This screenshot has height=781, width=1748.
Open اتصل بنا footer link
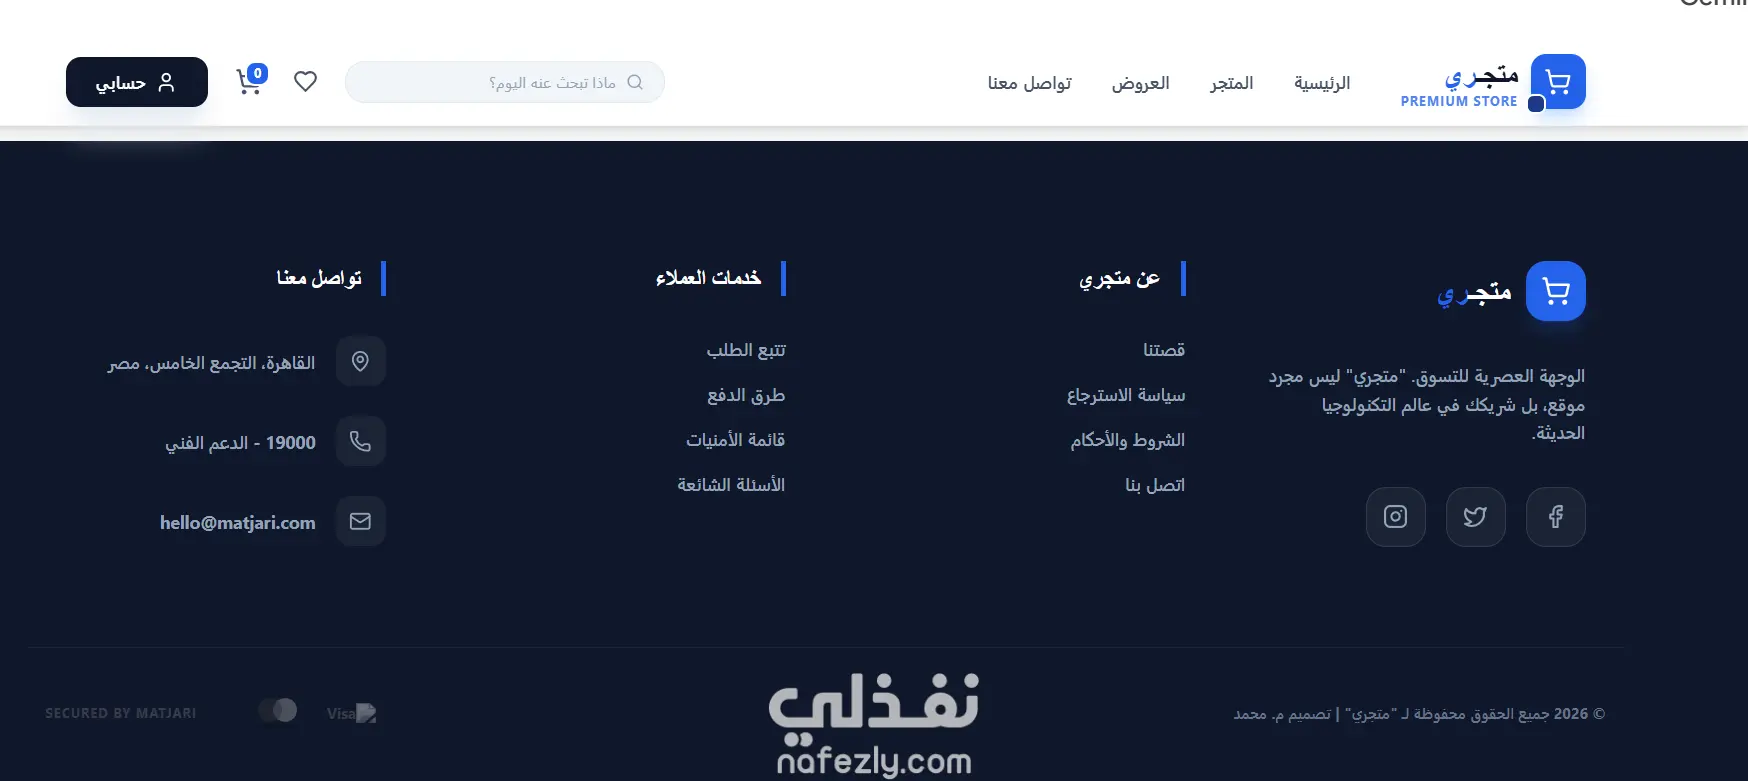click(x=1155, y=485)
